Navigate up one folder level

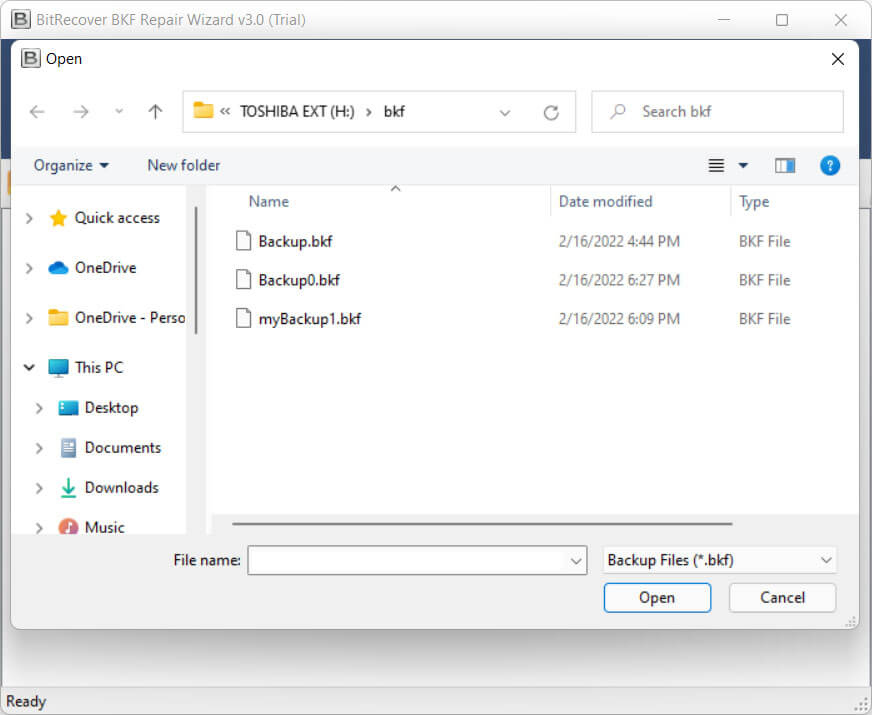coord(155,112)
